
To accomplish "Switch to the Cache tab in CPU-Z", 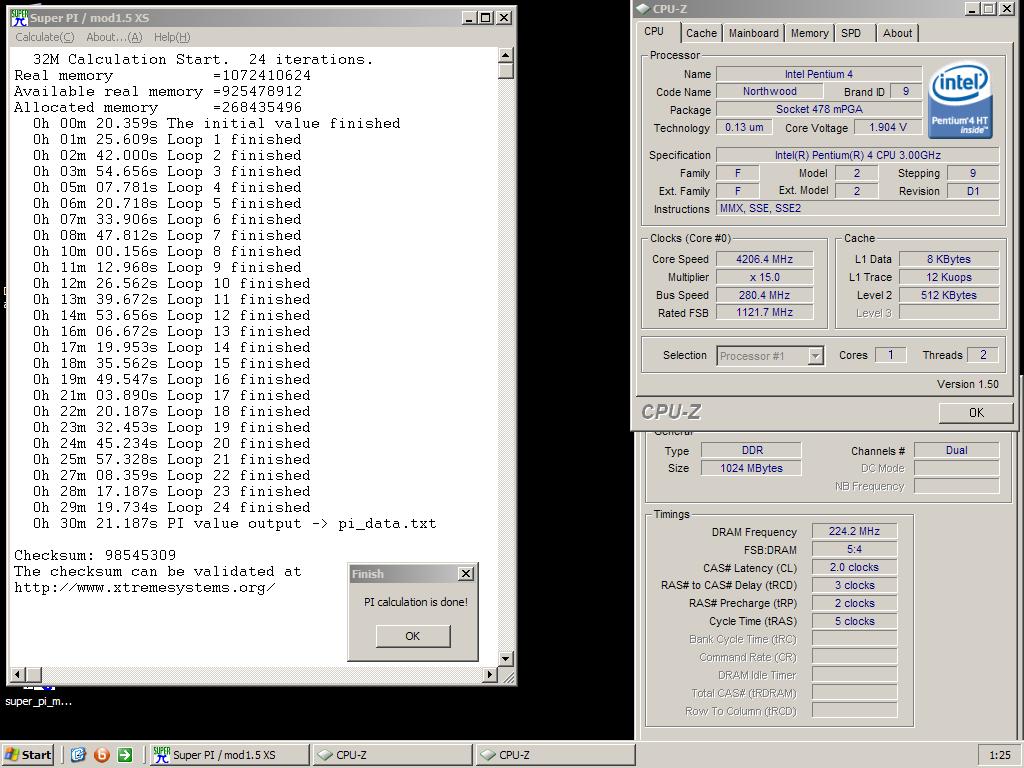I will click(701, 33).
